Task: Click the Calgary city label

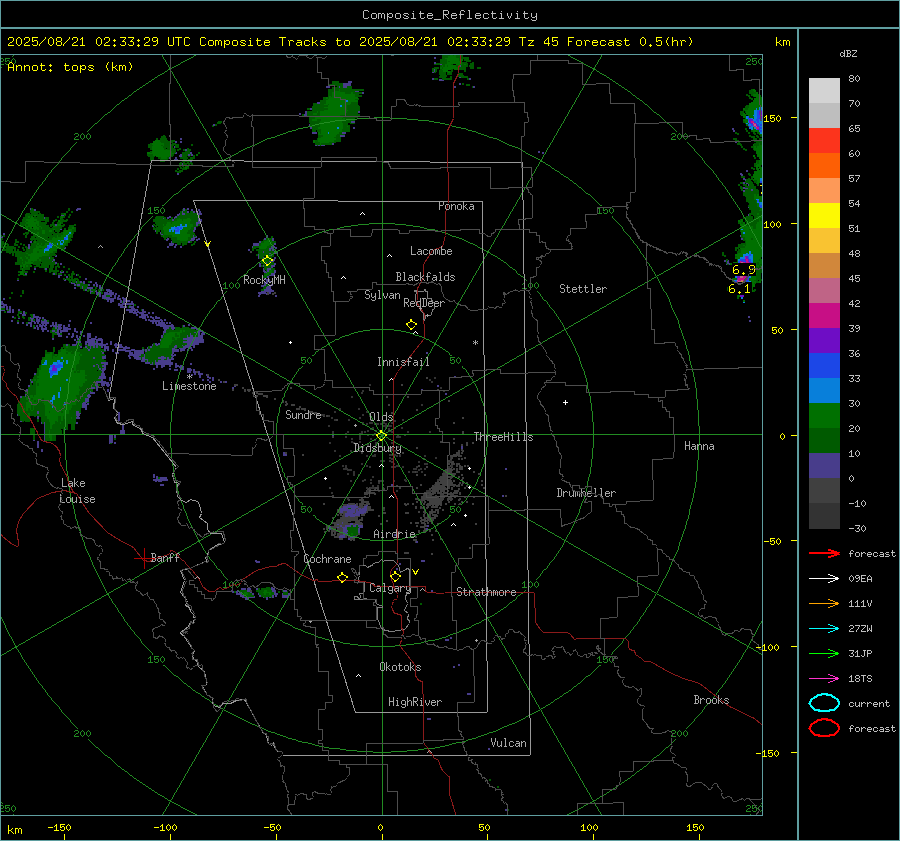Action: tap(390, 588)
